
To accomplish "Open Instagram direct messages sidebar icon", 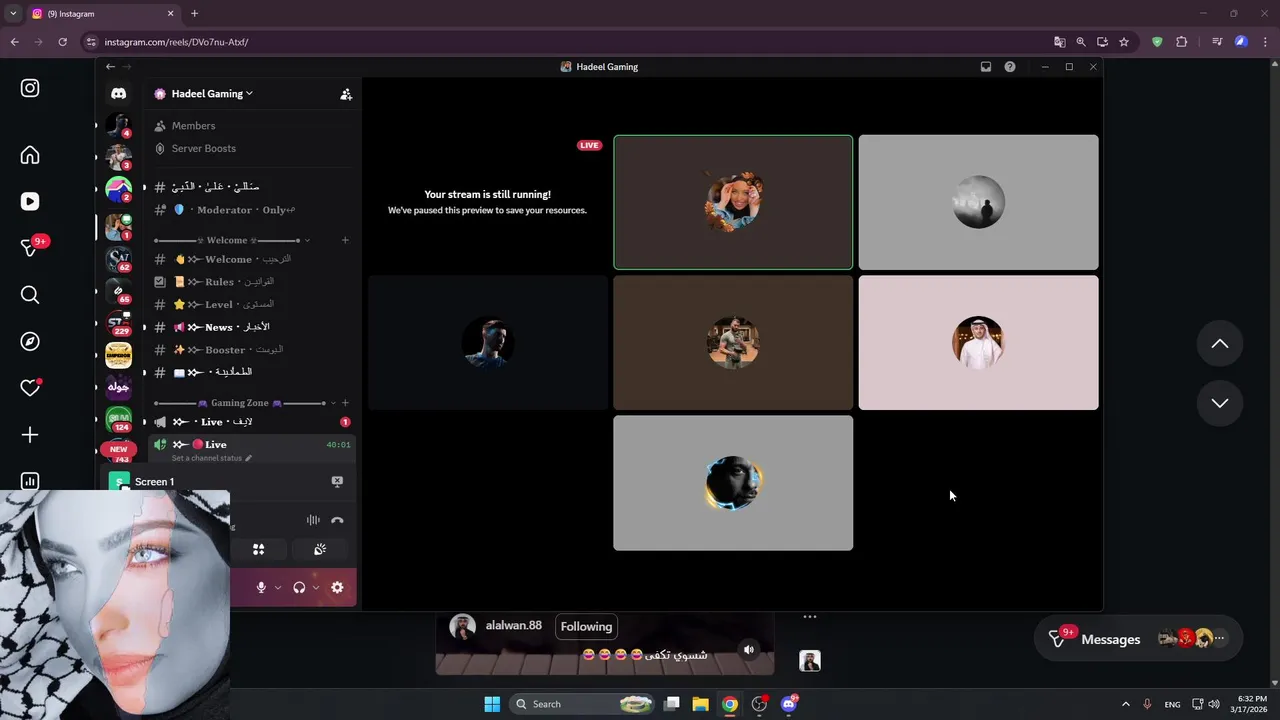I will 30,247.
